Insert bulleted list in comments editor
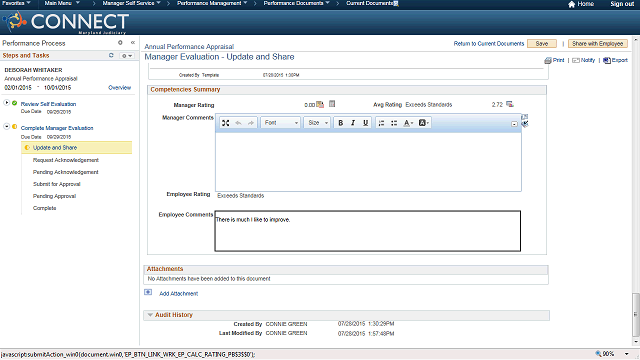Image resolution: width=640 pixels, height=360 pixels. point(394,123)
